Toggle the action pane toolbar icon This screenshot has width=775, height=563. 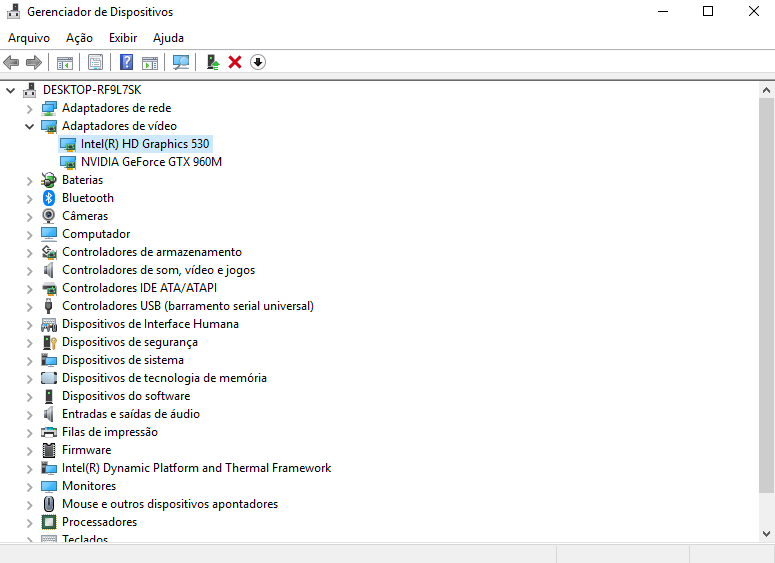(150, 62)
